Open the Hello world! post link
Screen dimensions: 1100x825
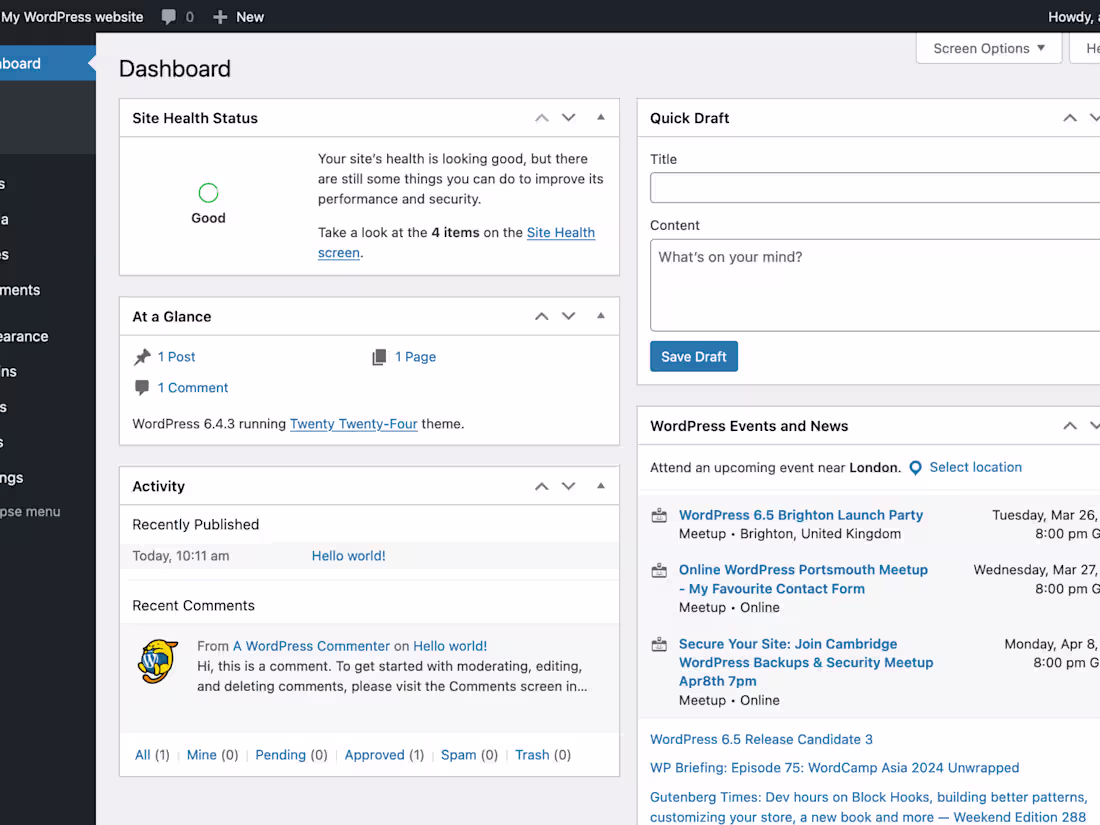coord(348,555)
